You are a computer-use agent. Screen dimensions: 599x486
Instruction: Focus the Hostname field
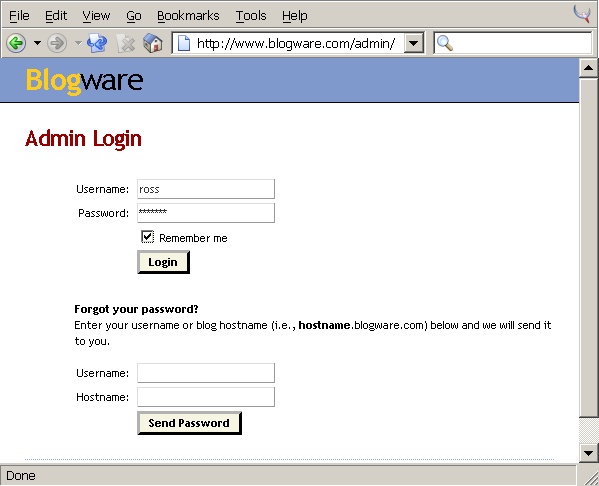tap(206, 397)
